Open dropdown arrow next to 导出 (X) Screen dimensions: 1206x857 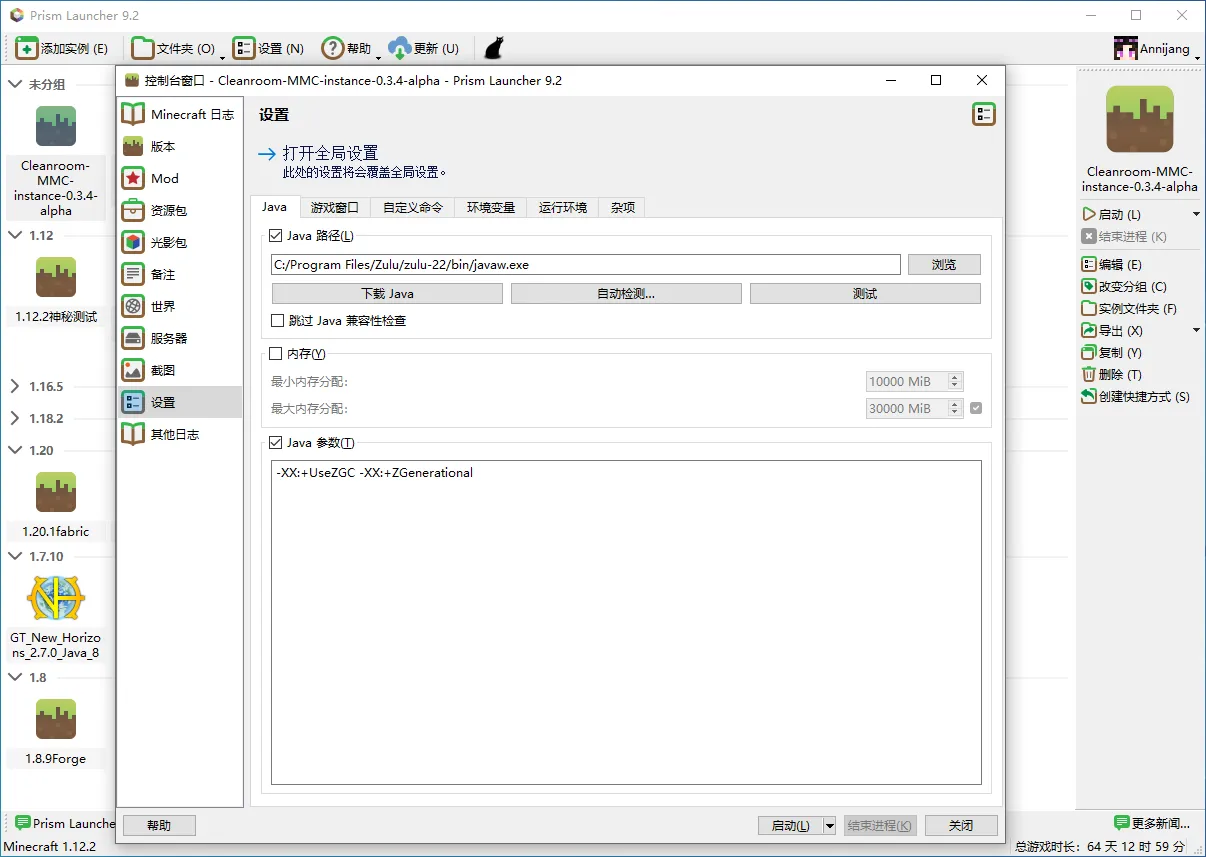1196,330
